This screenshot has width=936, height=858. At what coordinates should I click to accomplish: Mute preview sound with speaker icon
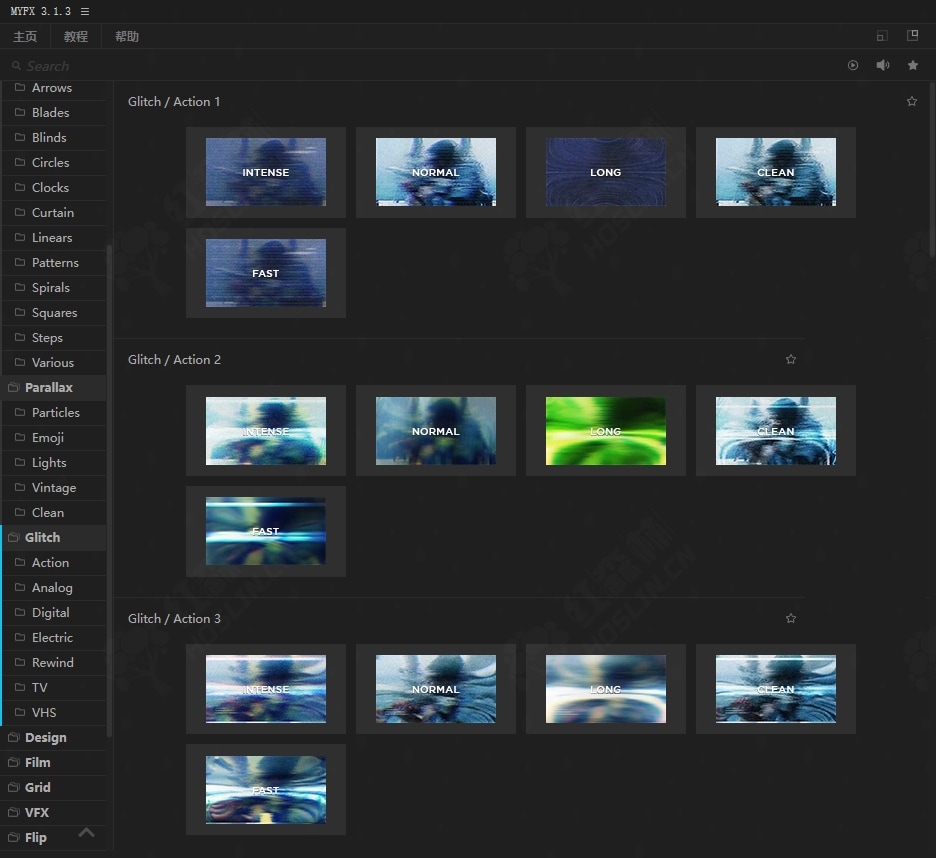[883, 65]
